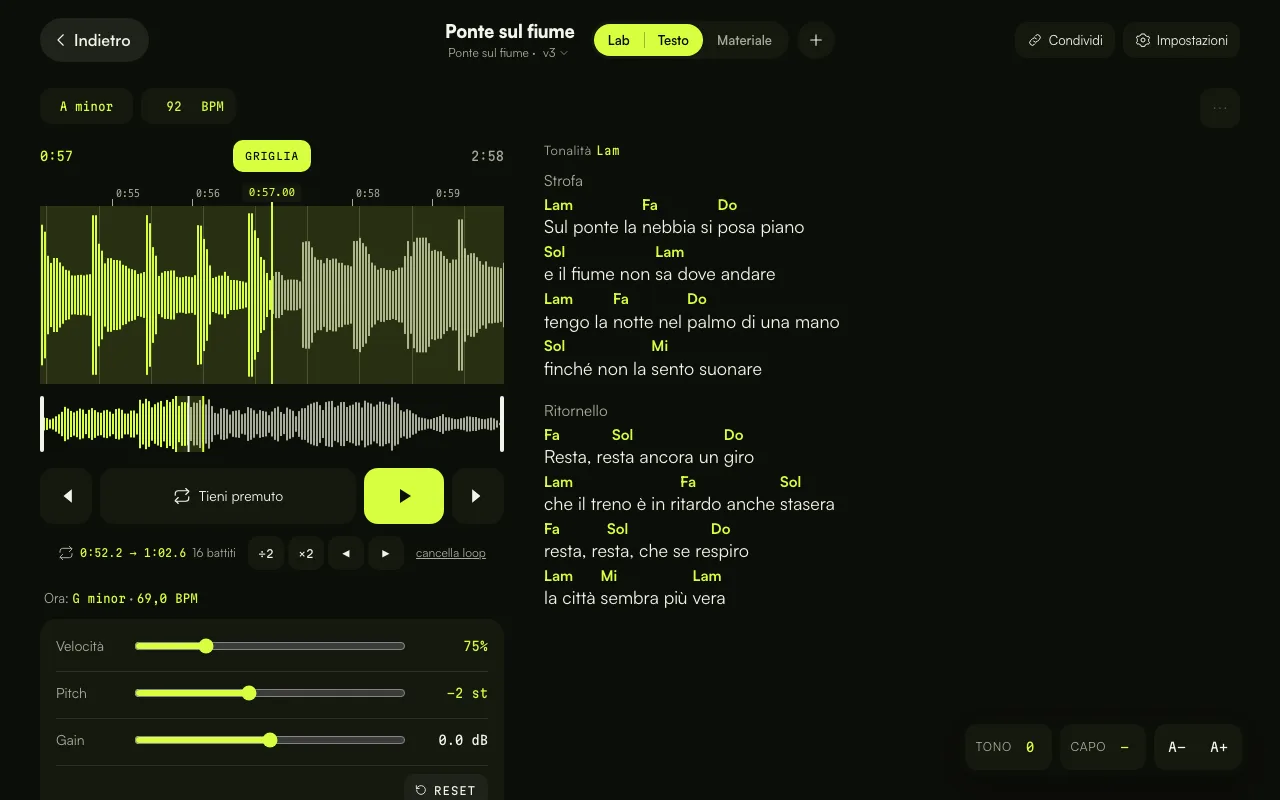The width and height of the screenshot is (1280, 800).
Task: Open the Materiale tab
Action: [x=744, y=40]
